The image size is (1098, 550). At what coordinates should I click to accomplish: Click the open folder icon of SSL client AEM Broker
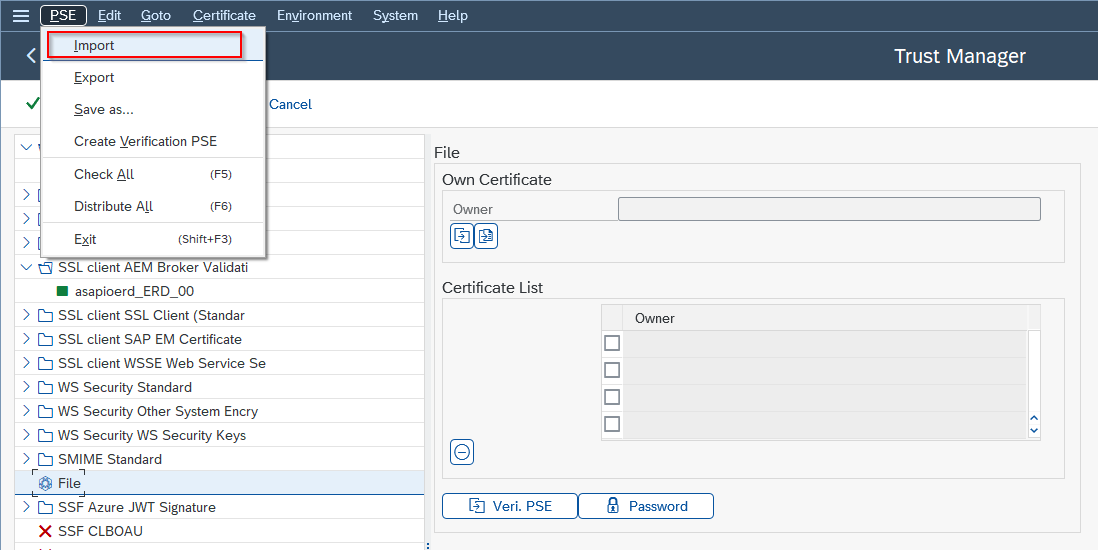(x=46, y=268)
